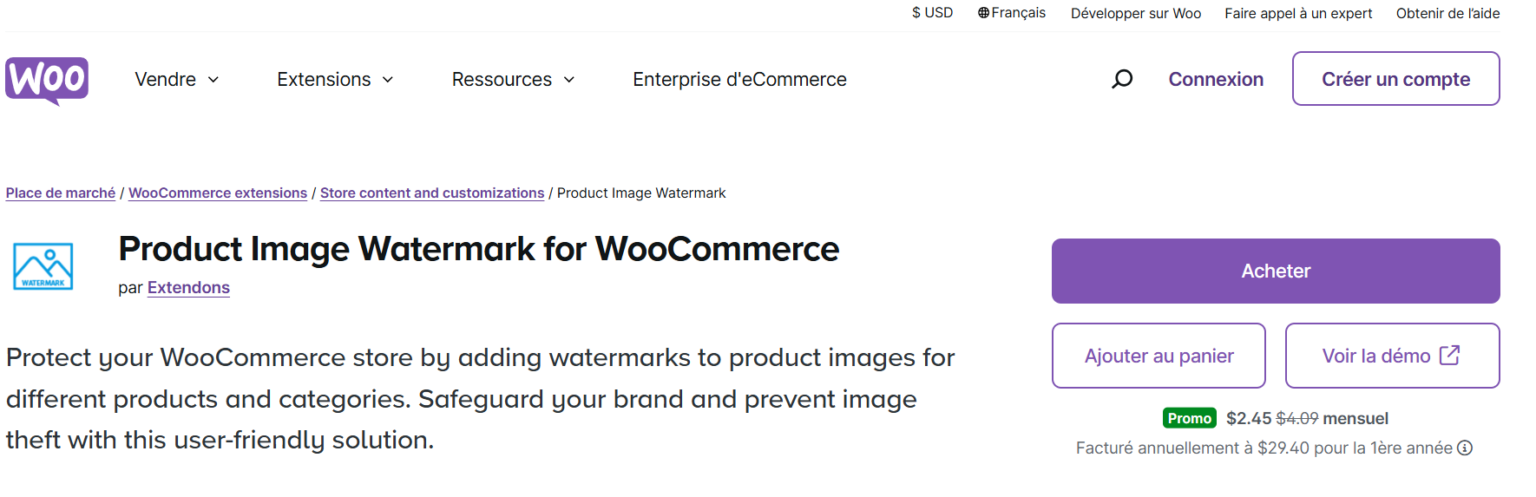Go to Place de marché breadcrumb
Screen dimensions: 1536x497
[x=61, y=193]
